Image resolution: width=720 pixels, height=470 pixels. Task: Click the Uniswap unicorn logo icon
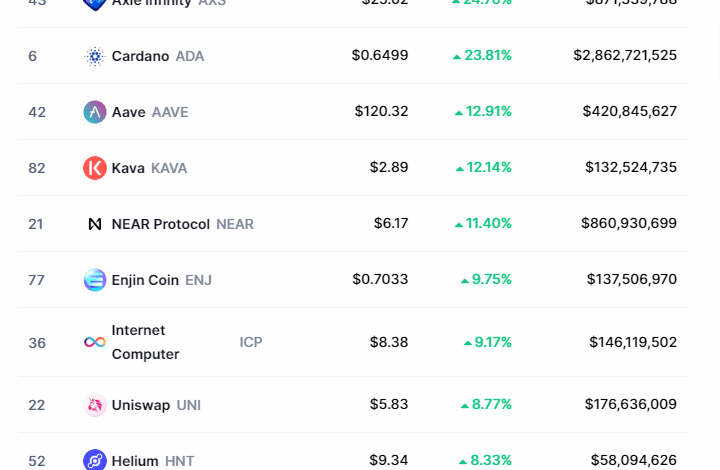coord(95,405)
